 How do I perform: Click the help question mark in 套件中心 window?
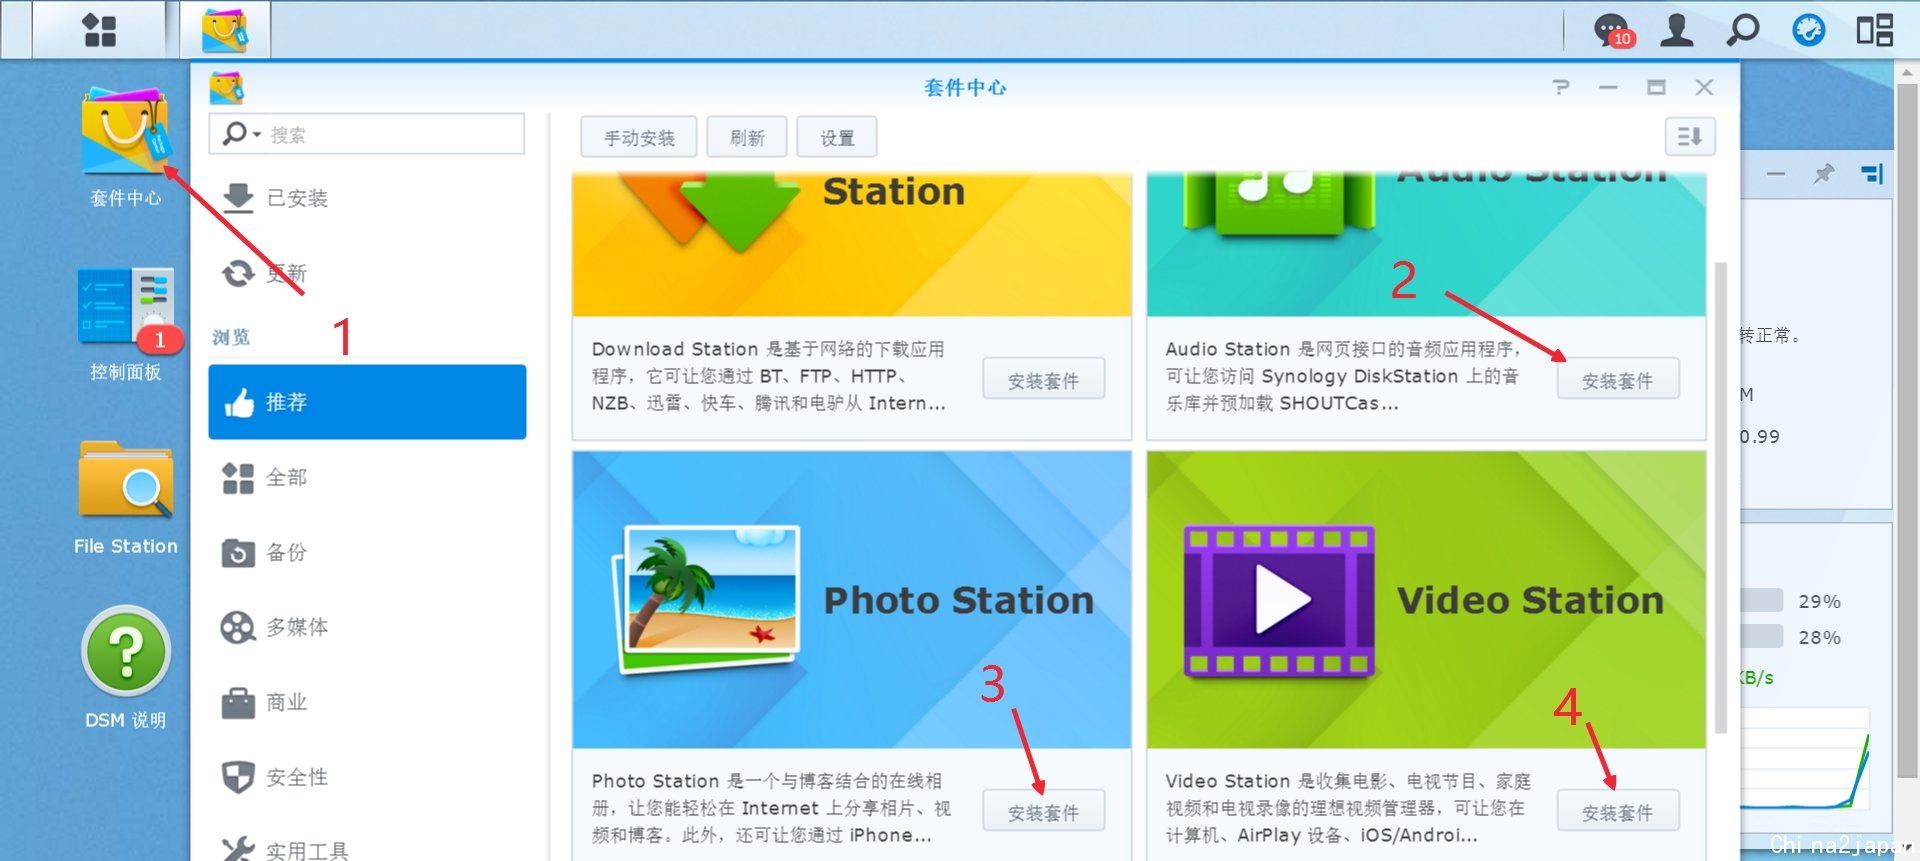click(1561, 88)
